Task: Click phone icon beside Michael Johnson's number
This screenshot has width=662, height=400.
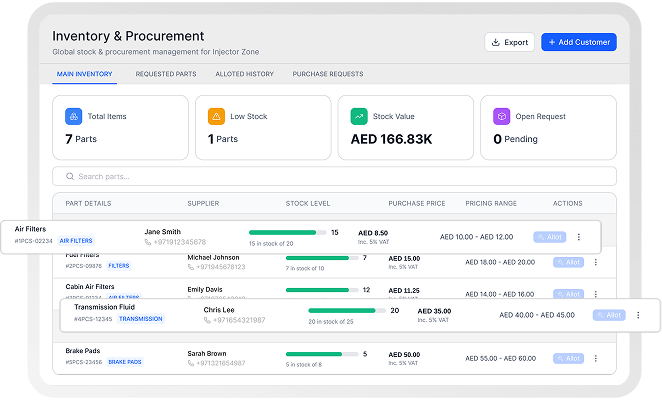Action: (x=191, y=267)
